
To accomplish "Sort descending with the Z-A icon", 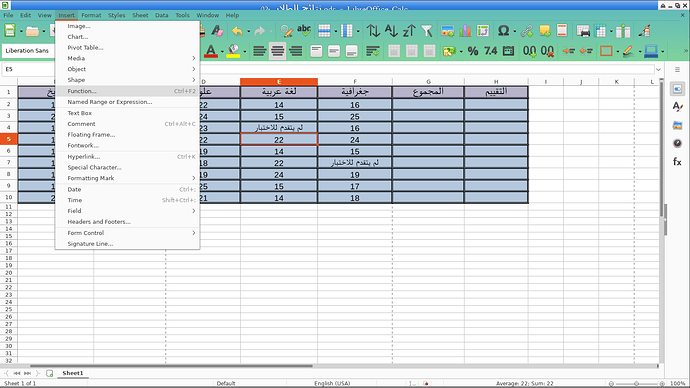I will tap(409, 31).
